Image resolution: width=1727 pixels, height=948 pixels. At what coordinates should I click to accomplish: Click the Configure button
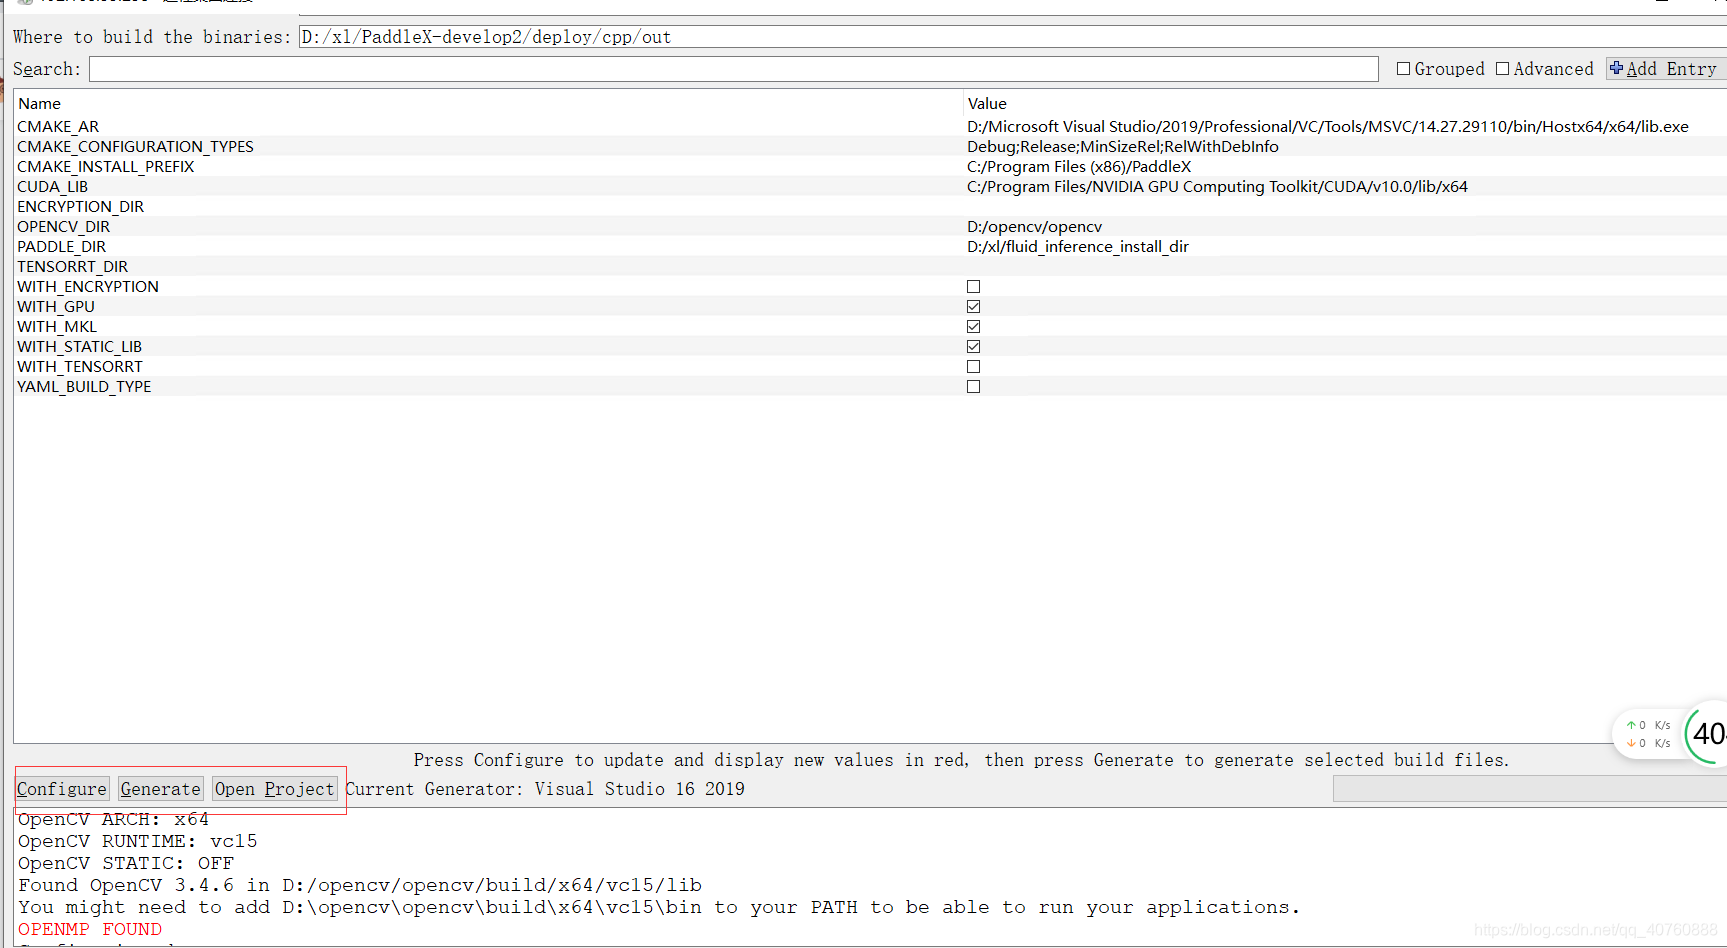pos(62,789)
